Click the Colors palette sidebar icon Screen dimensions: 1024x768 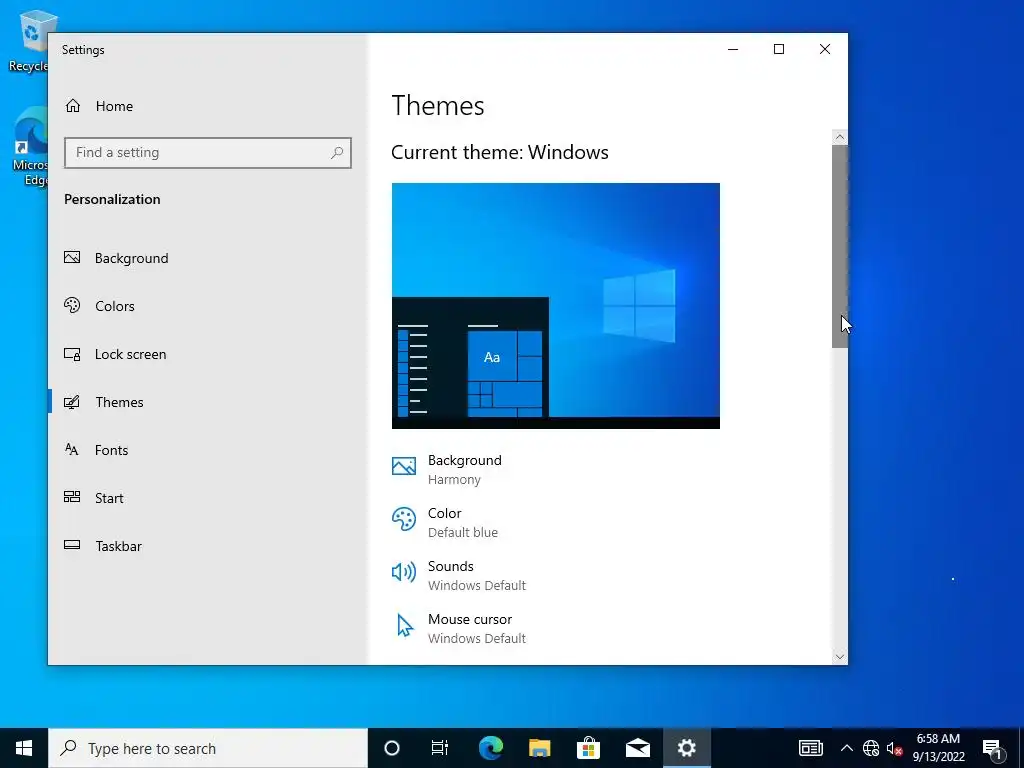(x=72, y=305)
